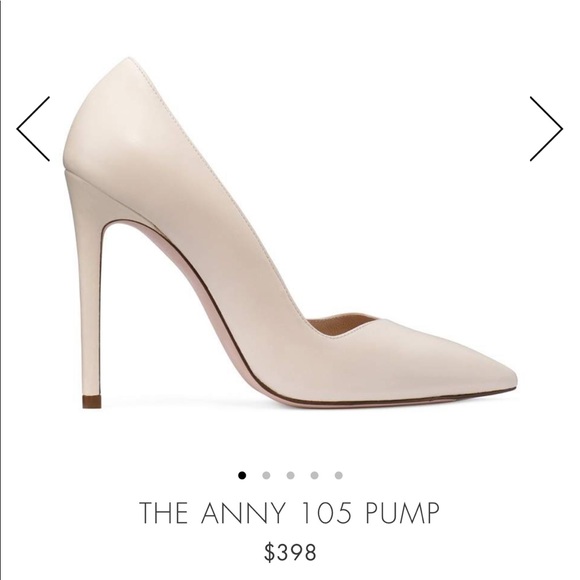Click the word PUMP in the title
580x580 pixels.
(x=402, y=513)
